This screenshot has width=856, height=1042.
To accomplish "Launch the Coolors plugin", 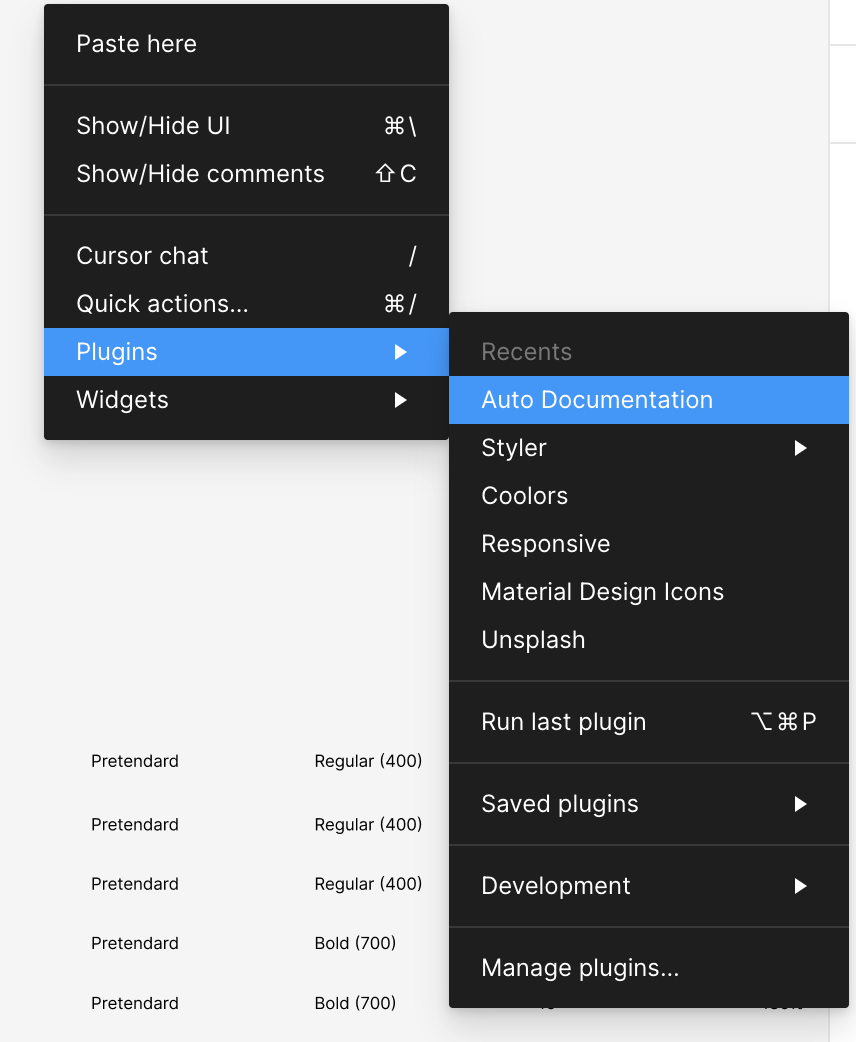I will tap(525, 496).
